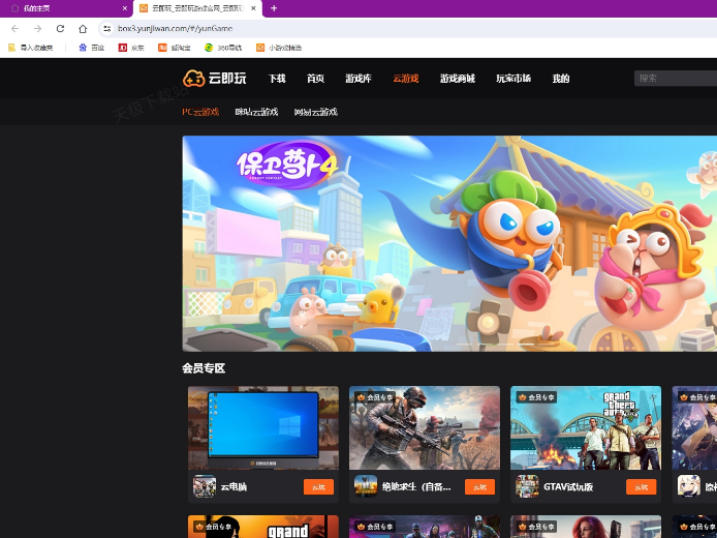Viewport: 717px width, 538px height.
Task: Click the 绝地求生 small game icon
Action: click(365, 486)
